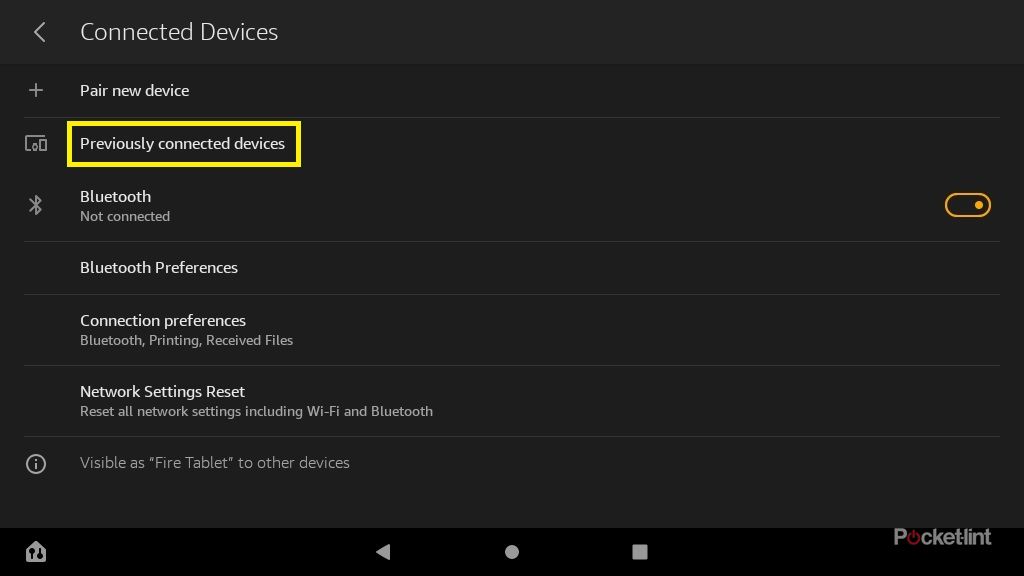The height and width of the screenshot is (576, 1024).
Task: Click the 'Visible as Fire Tablet' text
Action: tap(215, 463)
